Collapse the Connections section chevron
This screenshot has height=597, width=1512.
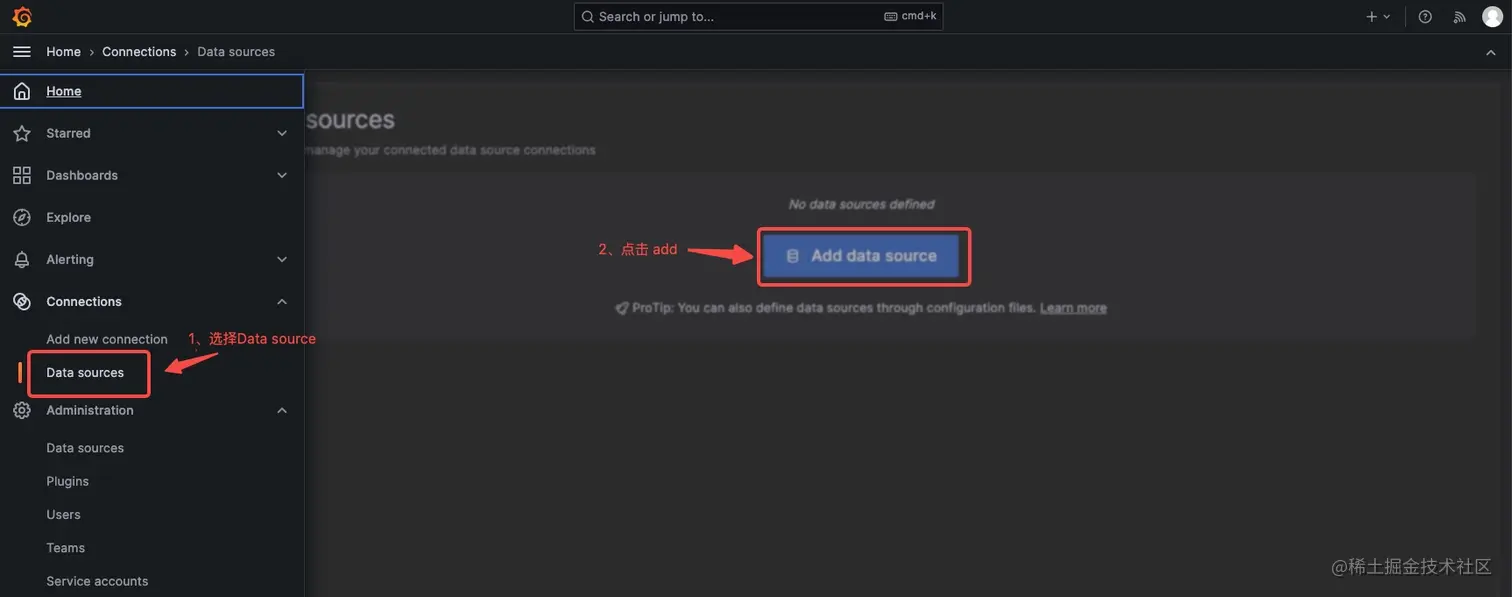(x=282, y=301)
